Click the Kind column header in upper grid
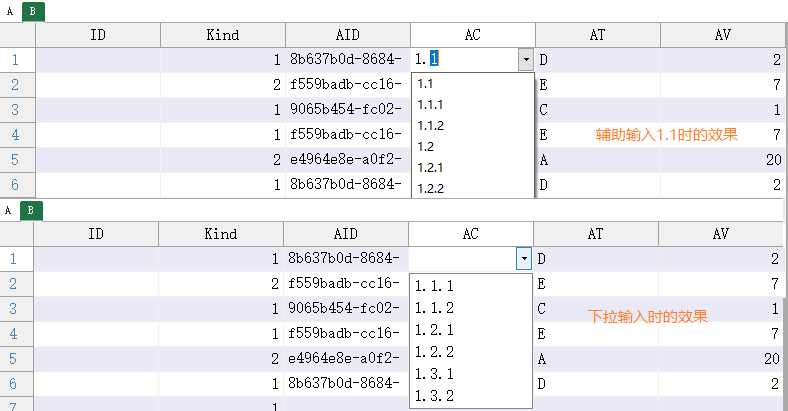The width and height of the screenshot is (788, 411). [223, 35]
